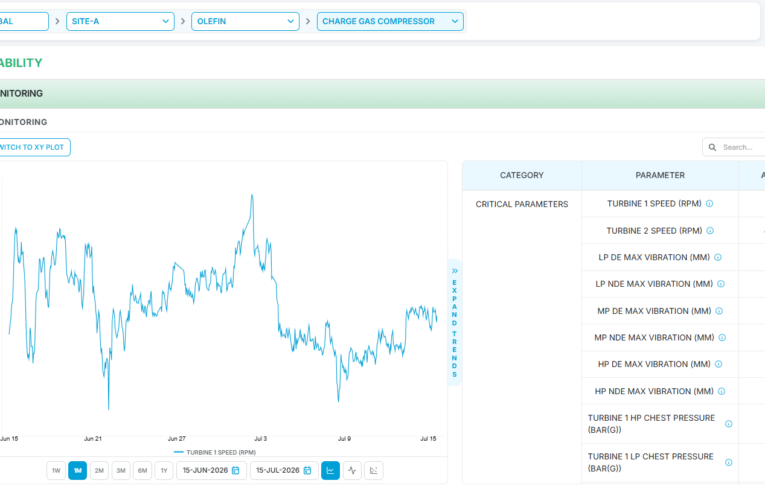The width and height of the screenshot is (765, 495).
Task: Click the Jul 3 axis label
Action: (261, 438)
